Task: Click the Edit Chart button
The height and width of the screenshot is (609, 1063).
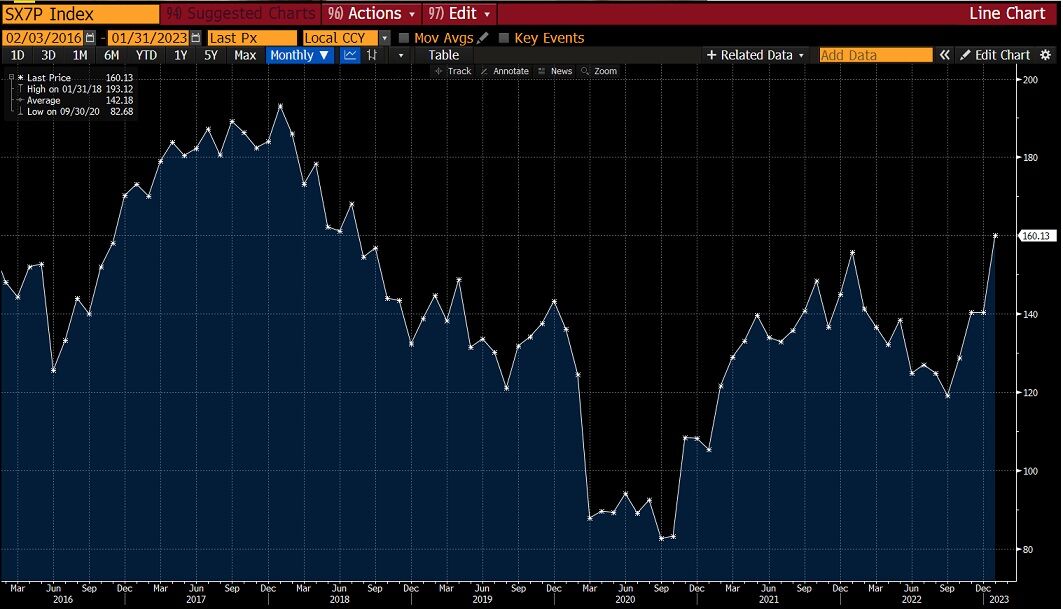Action: 995,55
